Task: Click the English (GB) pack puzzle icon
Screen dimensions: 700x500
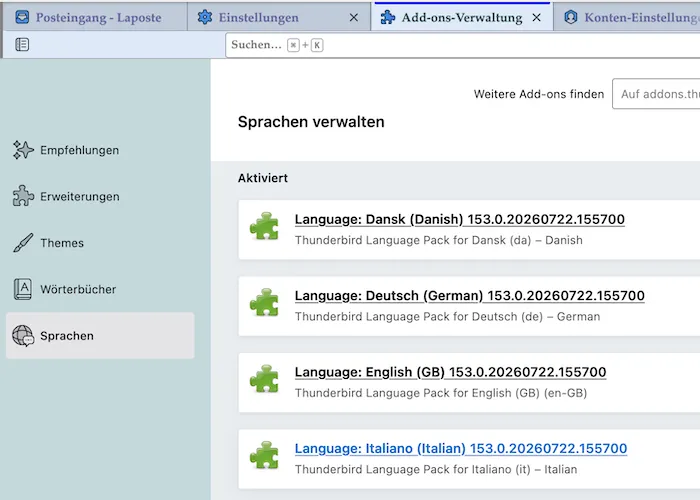Action: [264, 379]
